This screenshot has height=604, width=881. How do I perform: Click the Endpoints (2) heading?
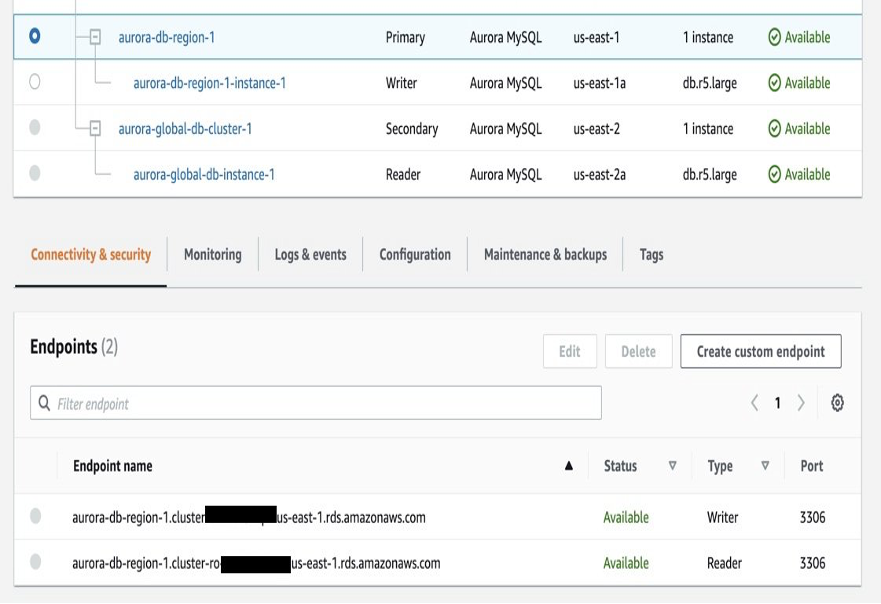[x=74, y=347]
